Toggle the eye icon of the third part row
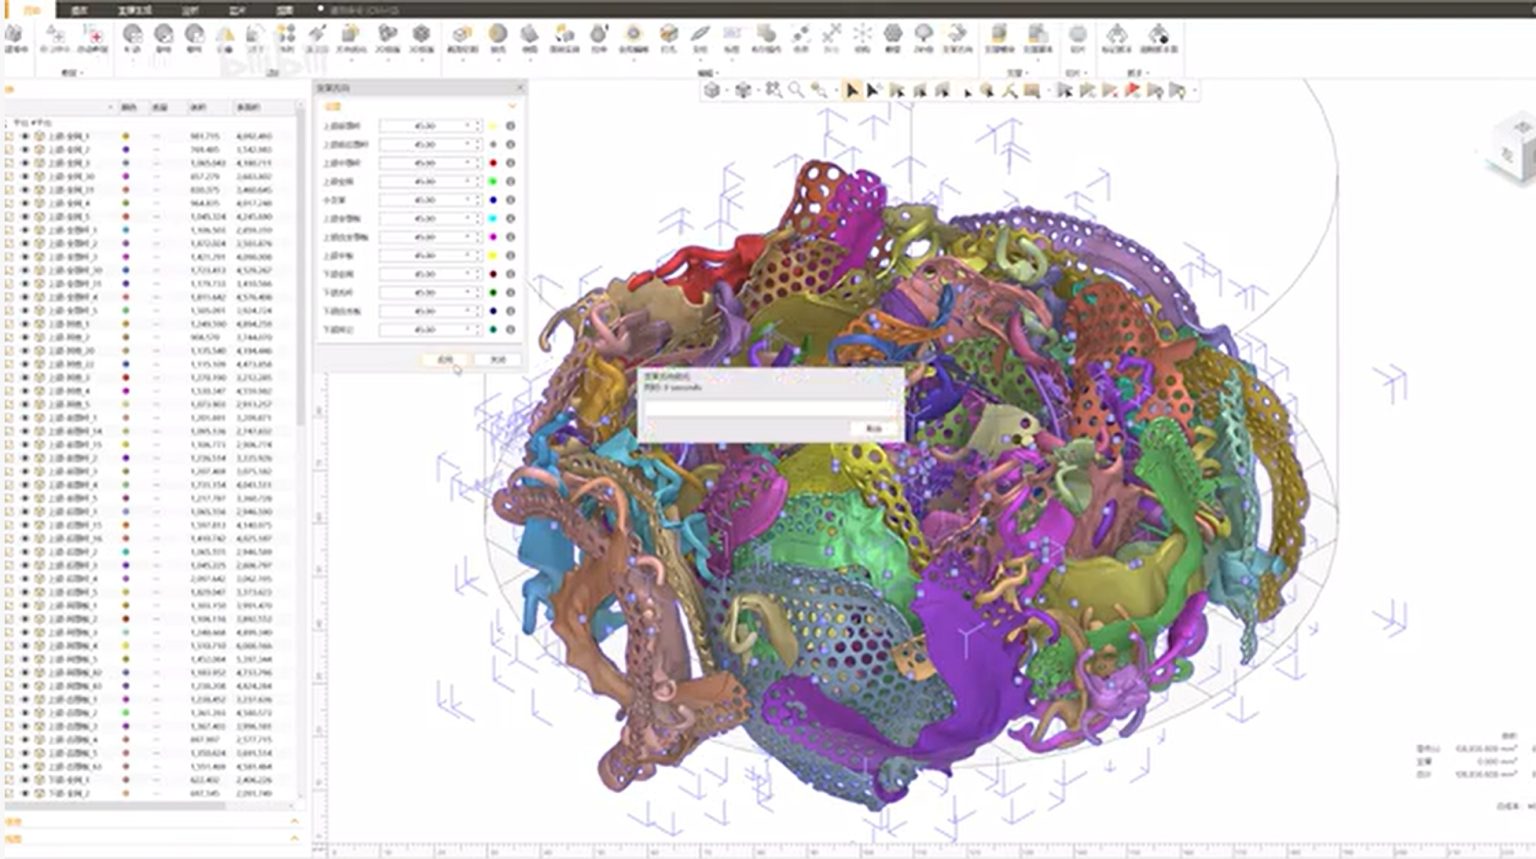1536x859 pixels. click(24, 163)
